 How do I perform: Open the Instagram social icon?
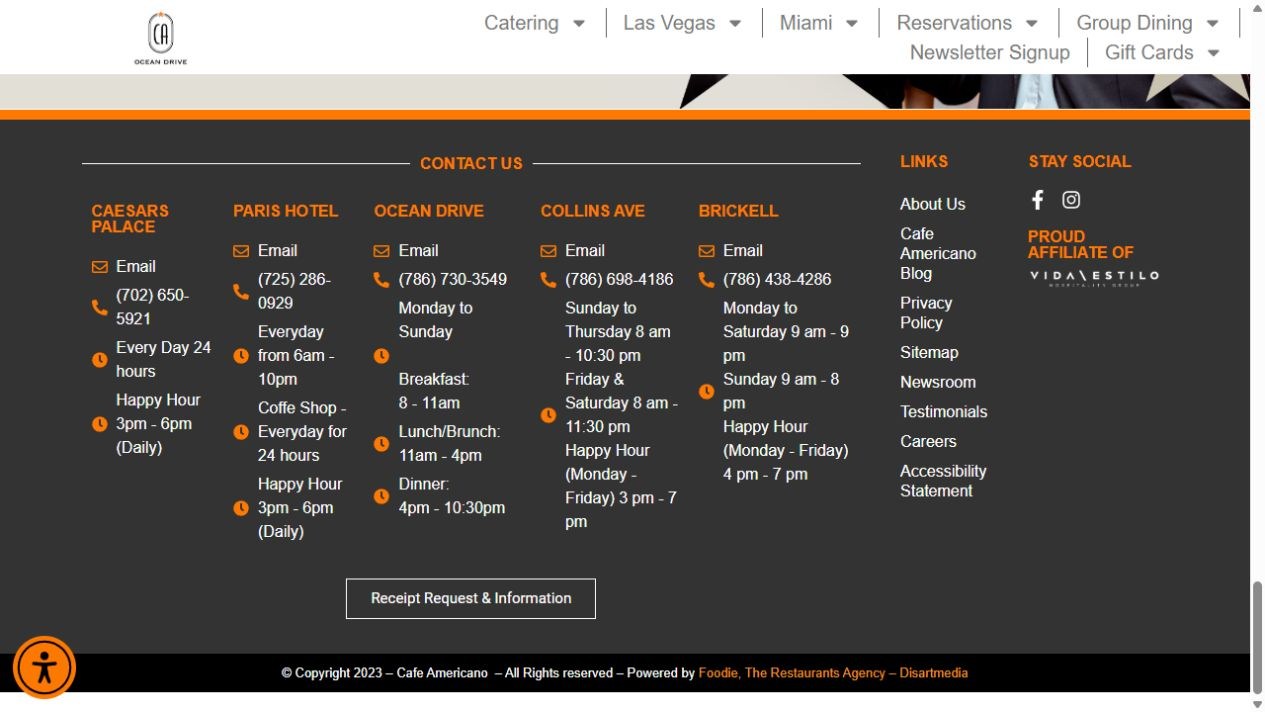(1071, 200)
